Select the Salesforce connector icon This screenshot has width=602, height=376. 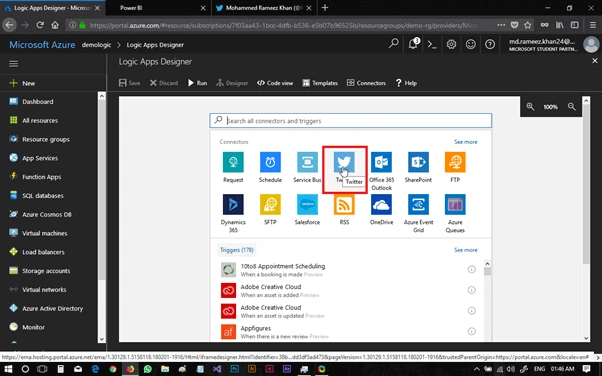307,204
